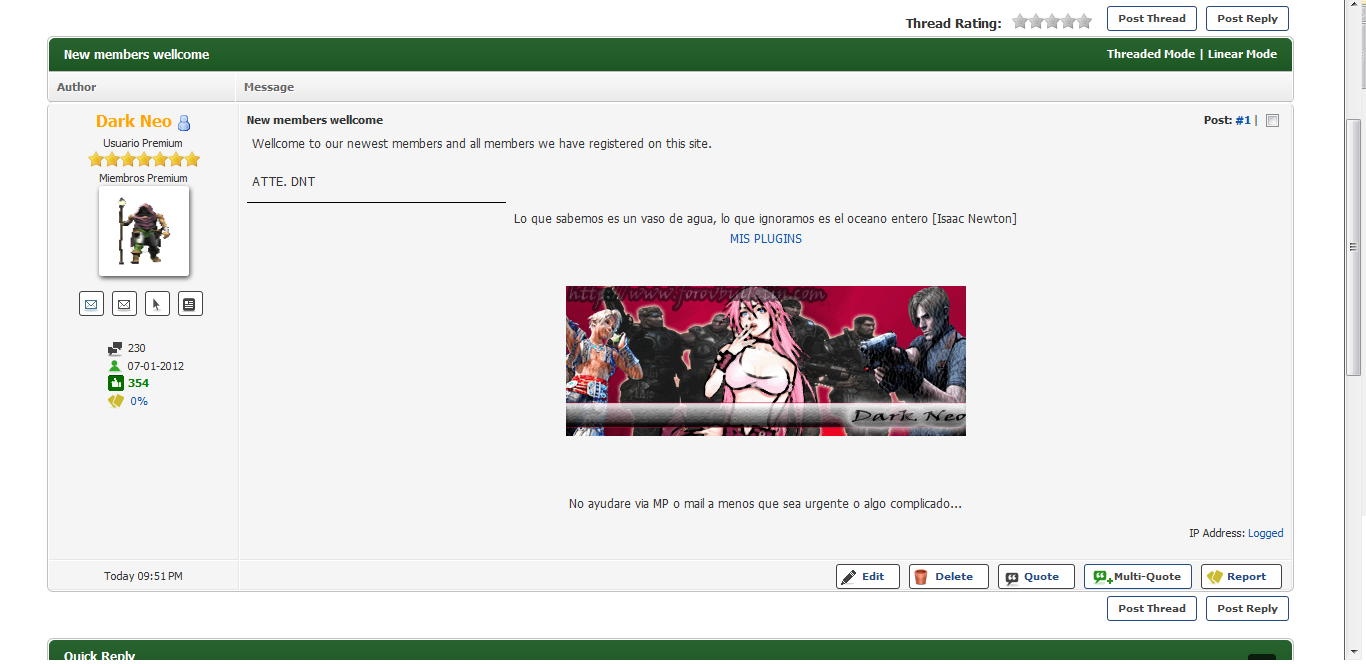Click the Dark Neo avatar image
Screen dimensions: 1366x664
pyautogui.click(x=144, y=231)
